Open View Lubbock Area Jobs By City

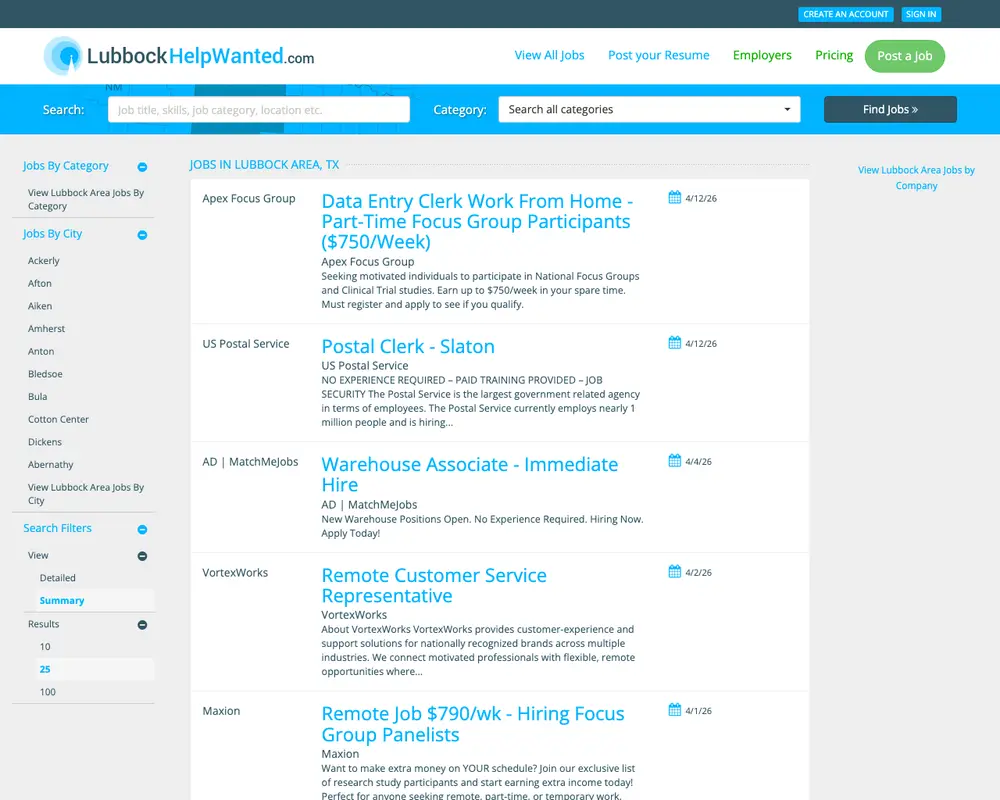(86, 494)
